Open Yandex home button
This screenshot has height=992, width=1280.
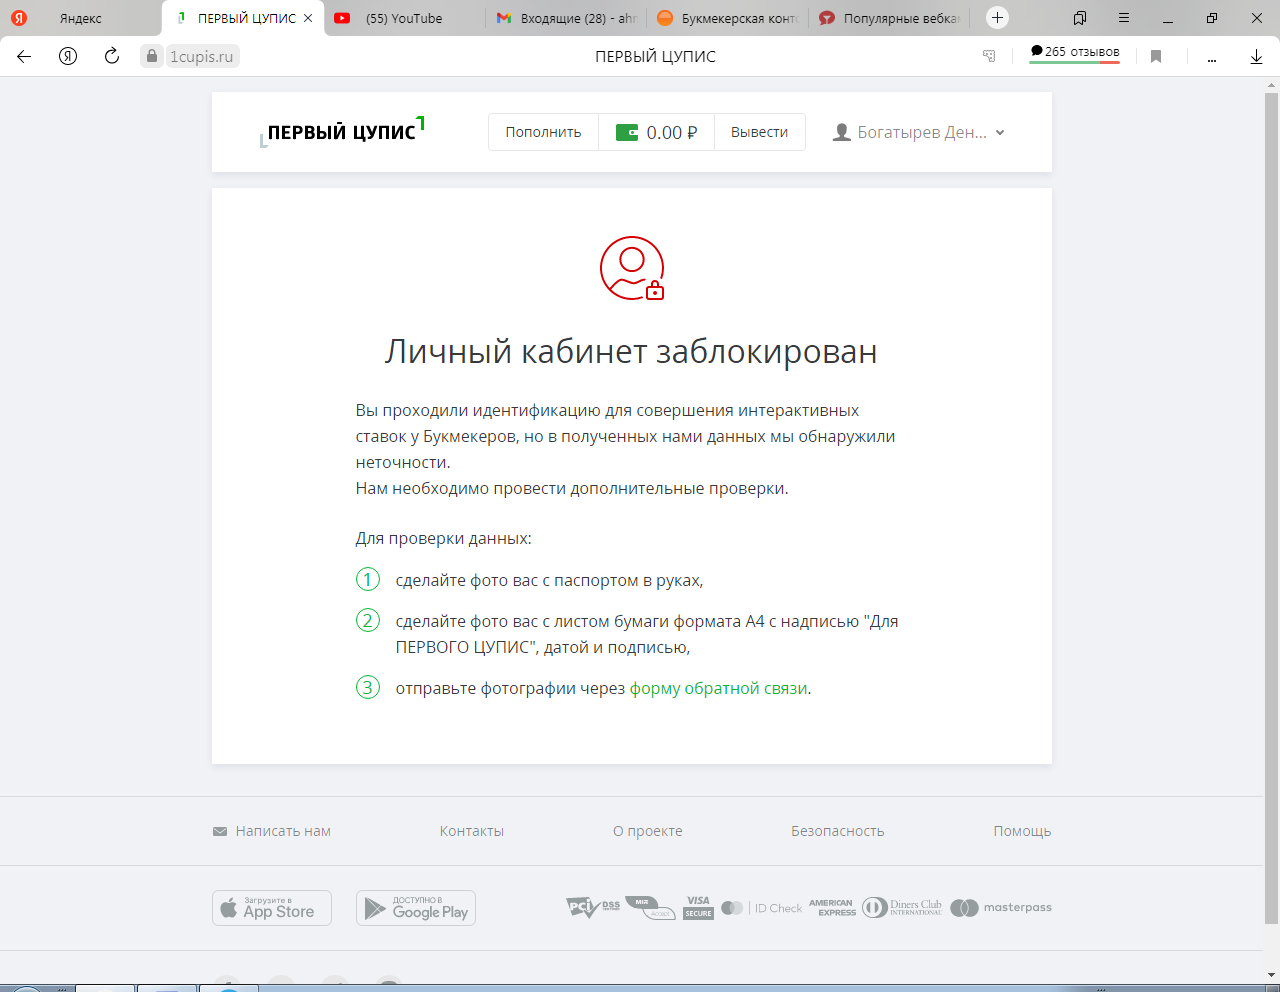point(68,56)
